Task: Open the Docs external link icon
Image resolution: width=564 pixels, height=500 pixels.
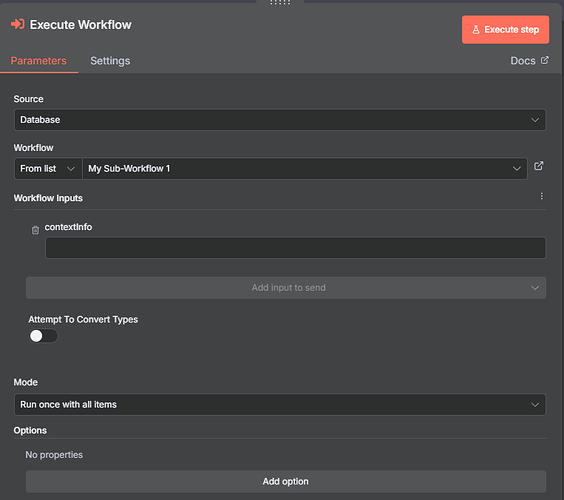Action: pyautogui.click(x=545, y=60)
